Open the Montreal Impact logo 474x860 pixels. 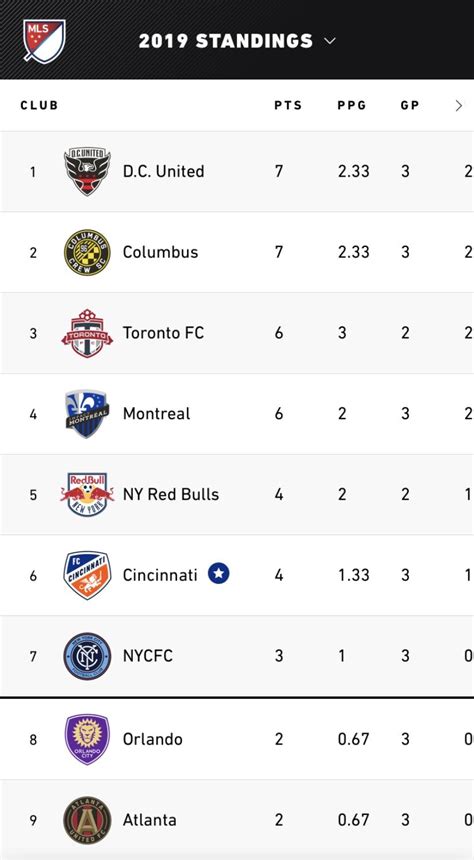pos(87,414)
